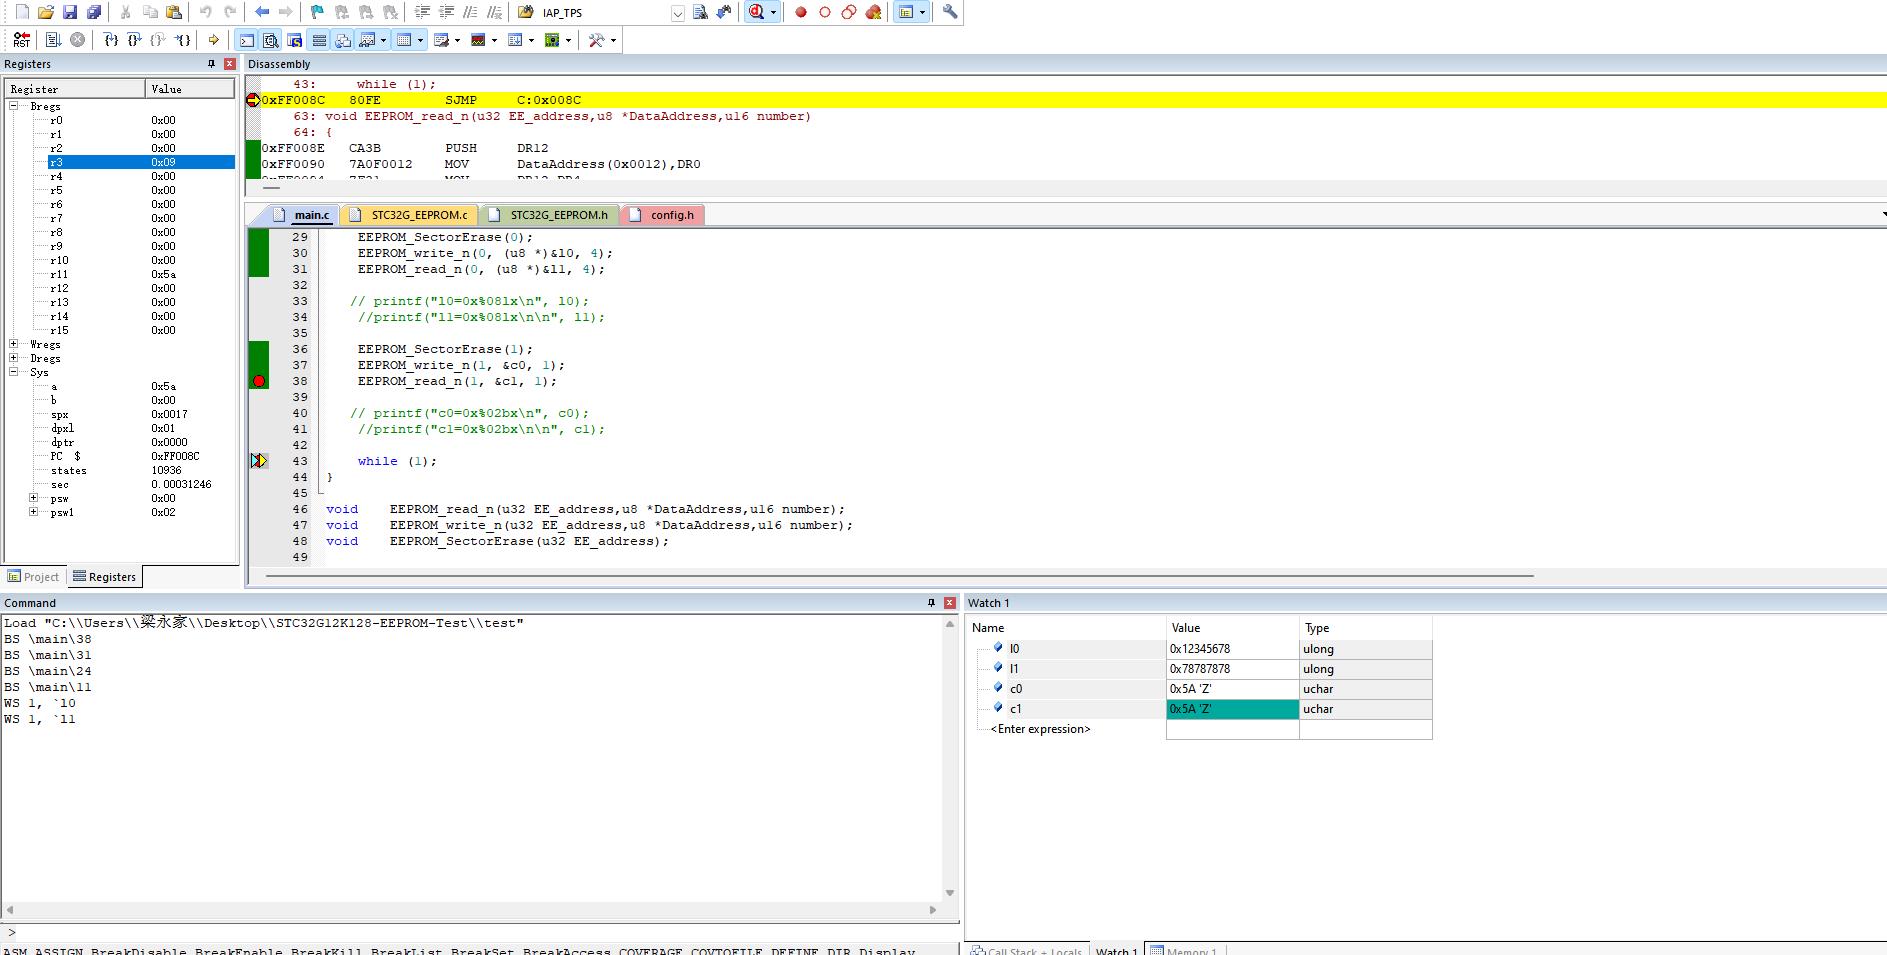Image resolution: width=1887 pixels, height=955 pixels.
Task: Show next statement arrow
Action: tap(213, 40)
